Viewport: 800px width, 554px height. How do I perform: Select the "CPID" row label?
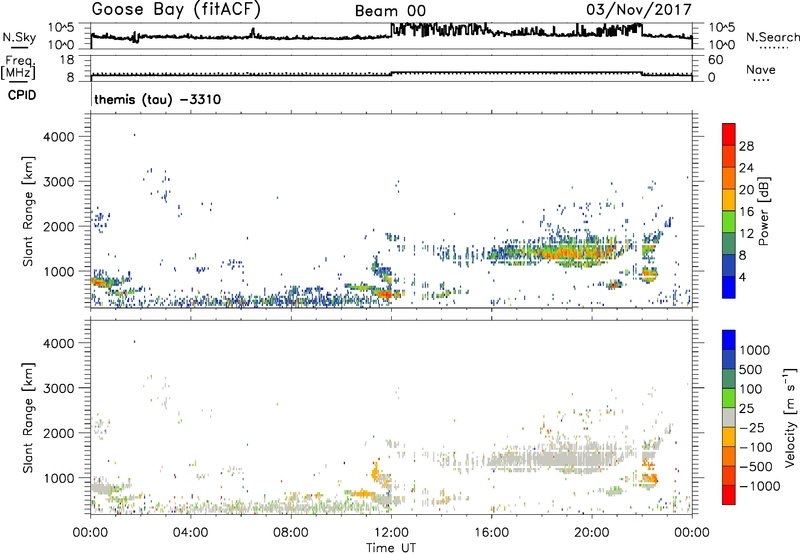[22, 95]
